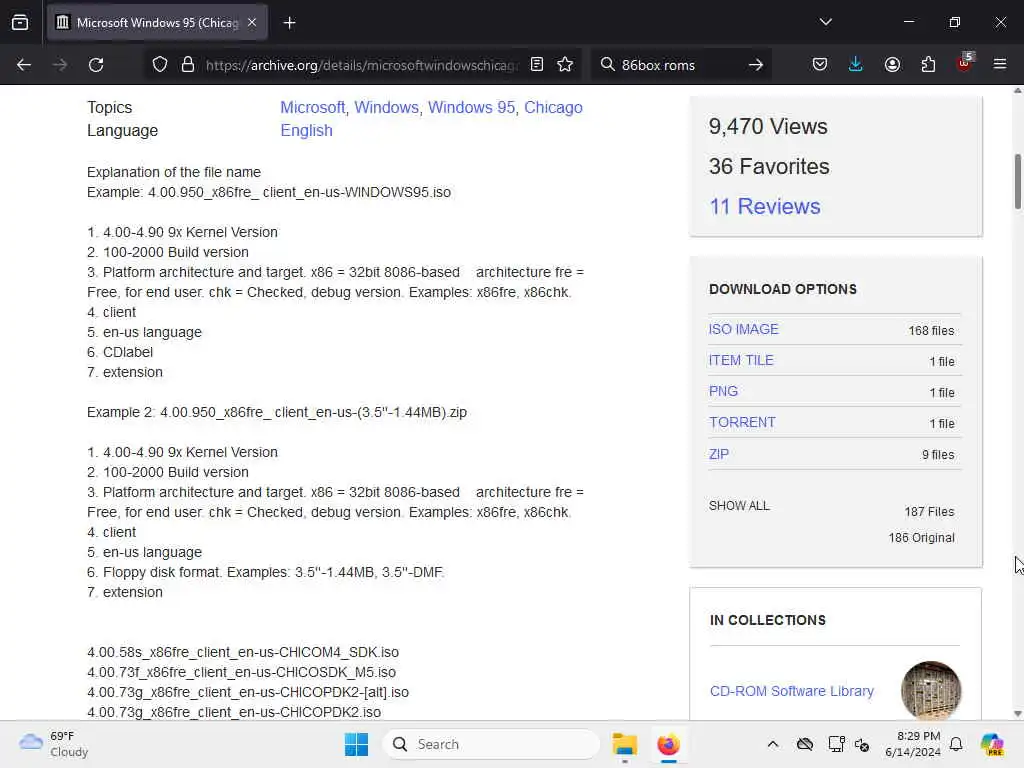Open the notification bell

tap(956, 744)
